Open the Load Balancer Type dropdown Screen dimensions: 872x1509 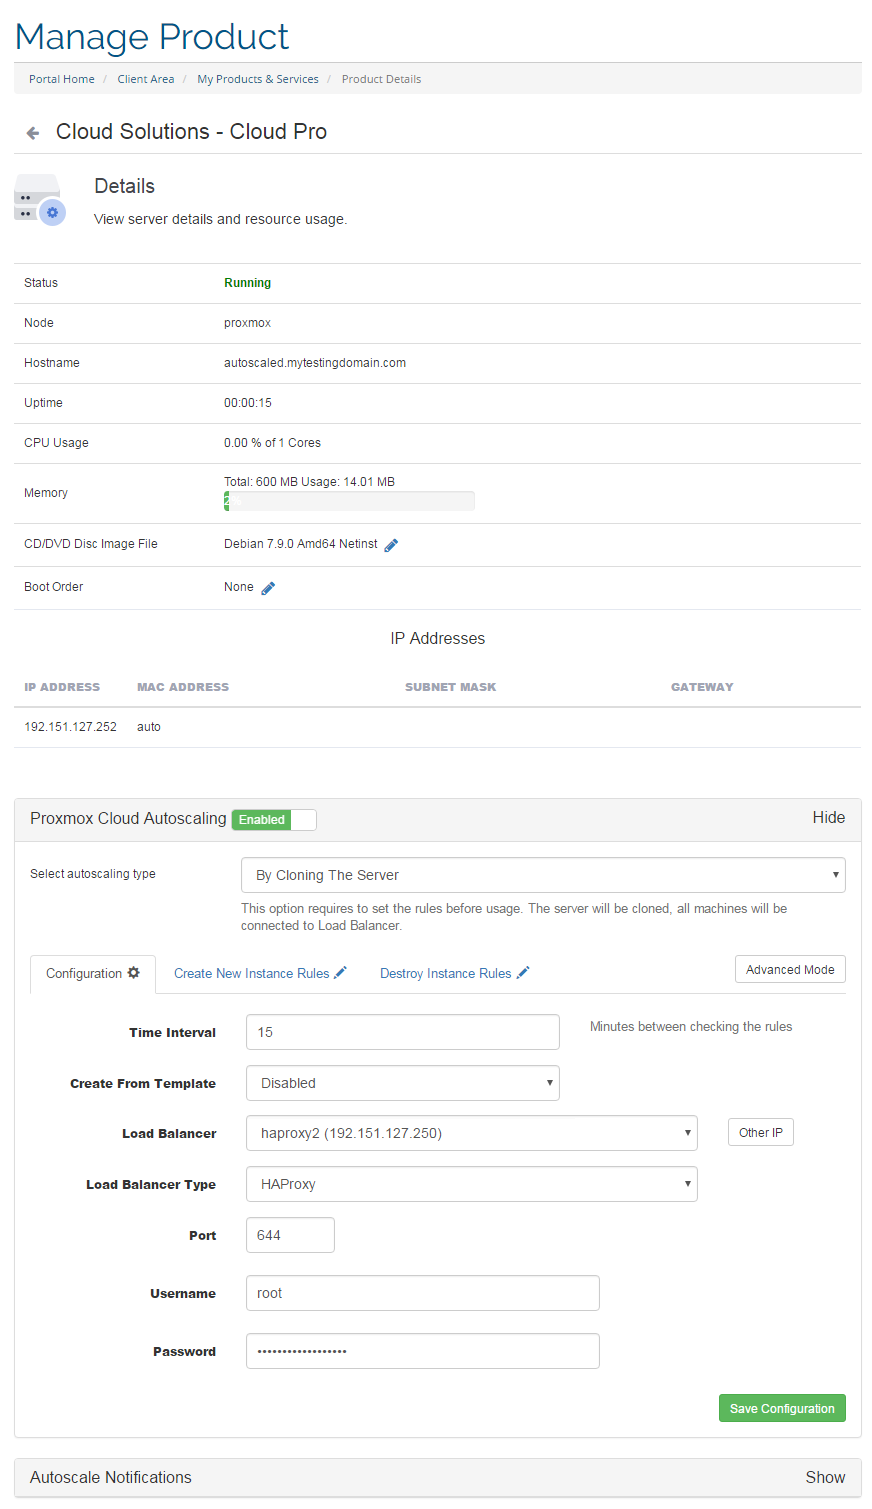(472, 1184)
